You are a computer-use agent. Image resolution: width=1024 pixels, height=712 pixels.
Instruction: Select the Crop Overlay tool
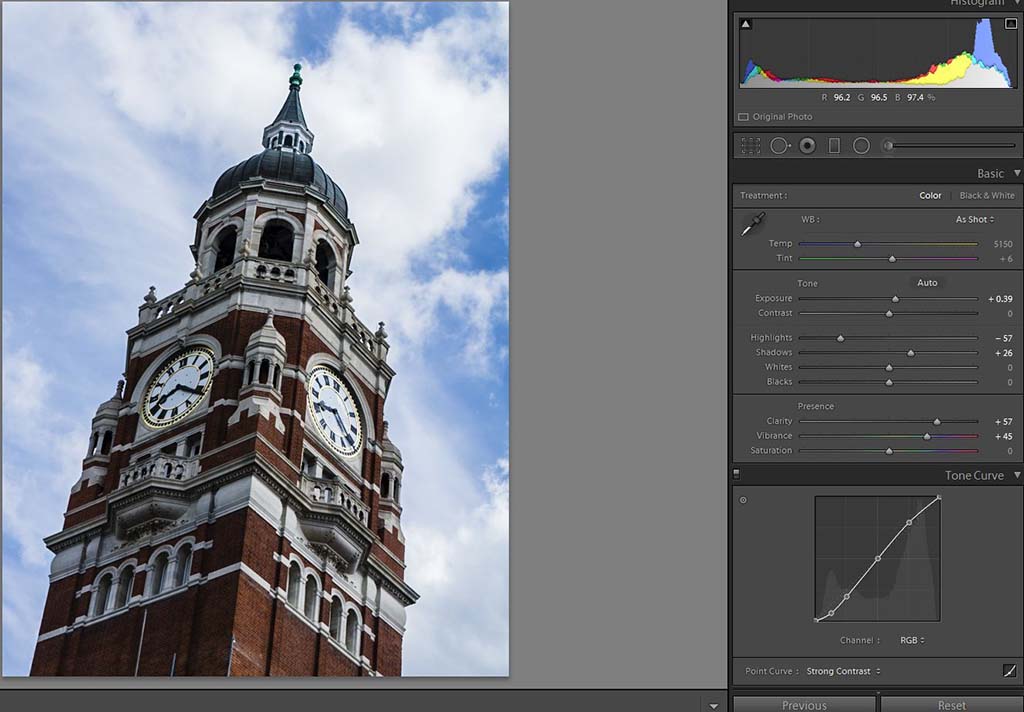[751, 146]
